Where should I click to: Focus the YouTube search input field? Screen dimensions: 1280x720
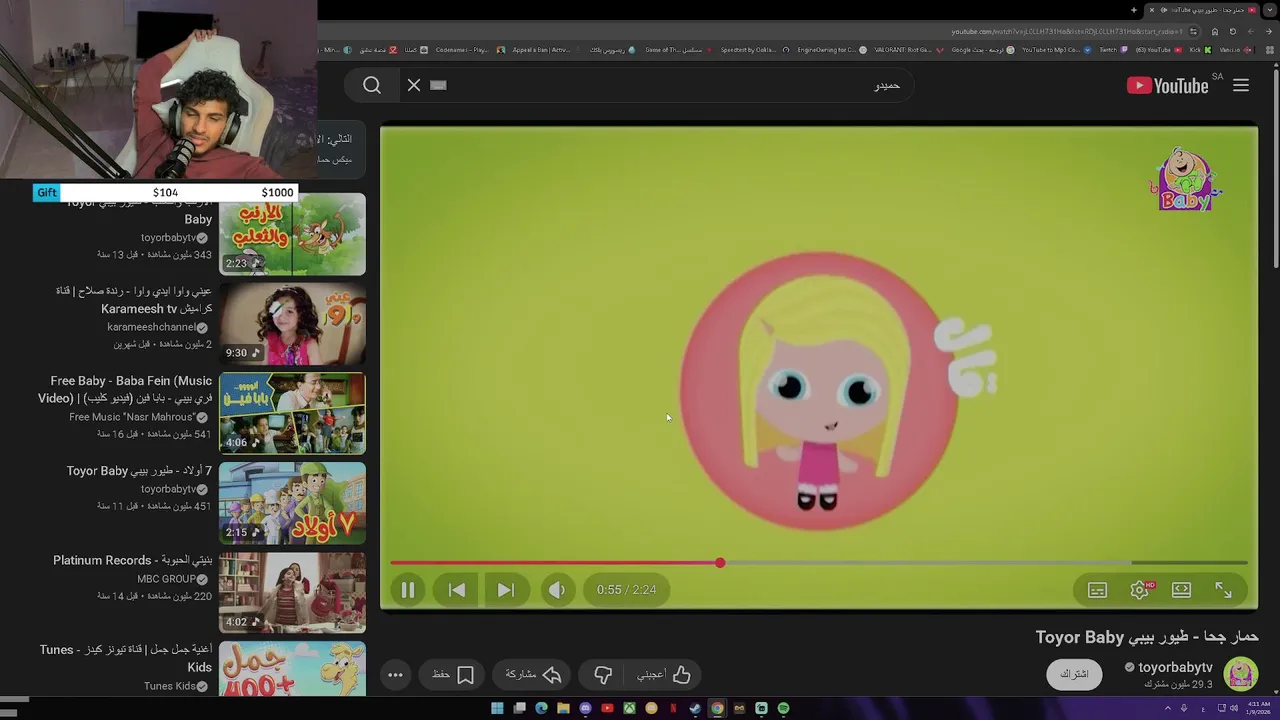[x=680, y=86]
